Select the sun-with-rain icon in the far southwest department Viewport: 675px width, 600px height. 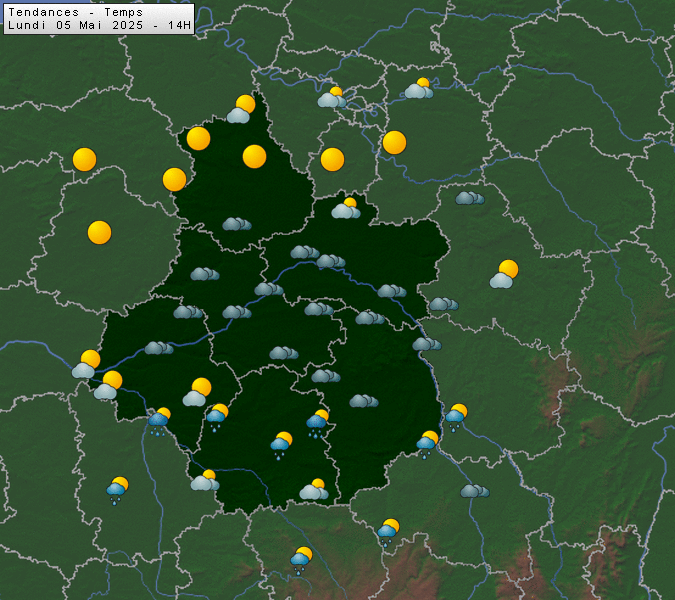(x=117, y=491)
